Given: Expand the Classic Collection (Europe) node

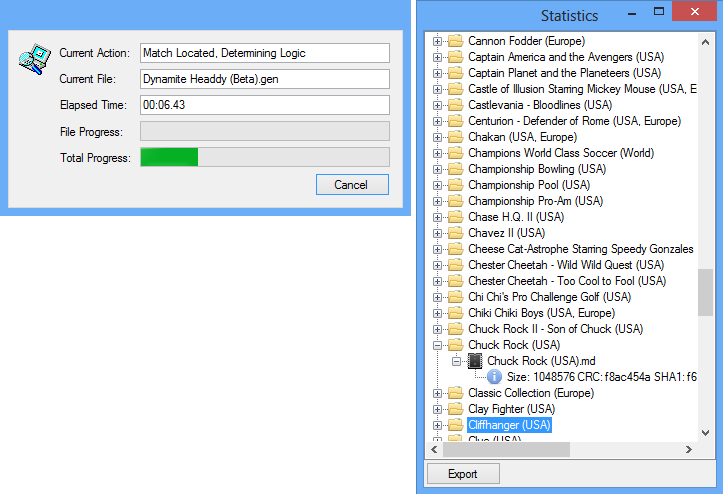Looking at the screenshot, I should tap(437, 393).
